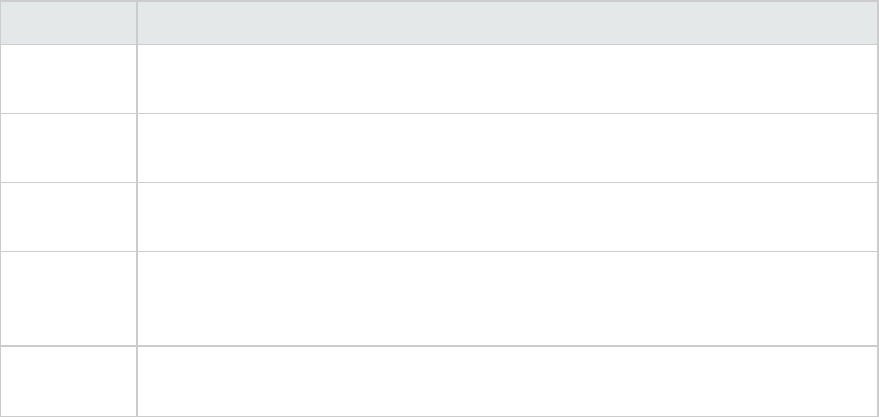Screen dimensions: 879x417
Task: Click the taller fourth row's right cell
Action: [x=507, y=298]
